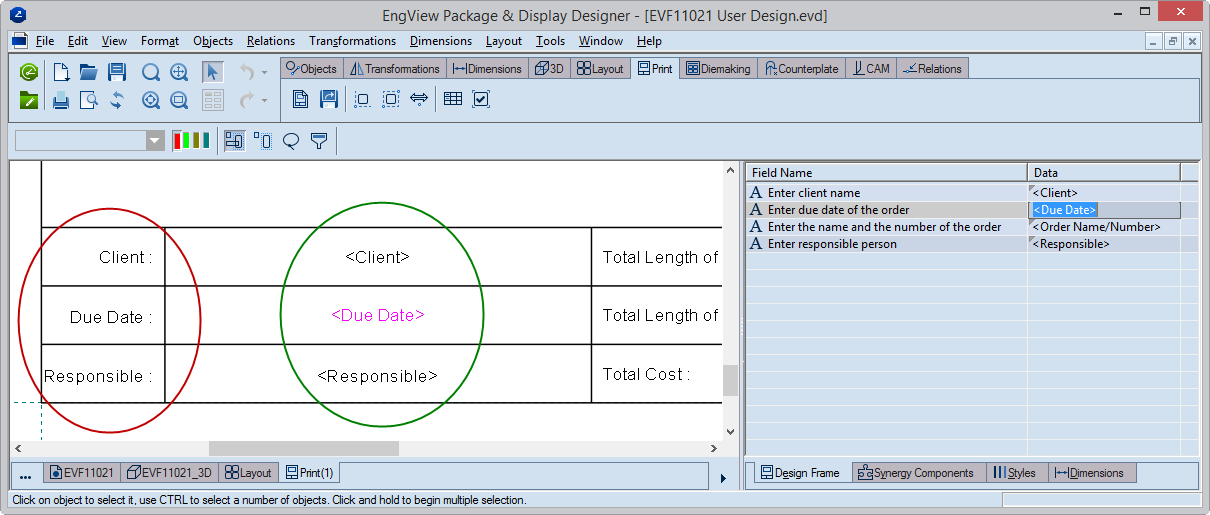This screenshot has width=1210, height=515.
Task: Switch to the Diemaking toolbar tab
Action: pyautogui.click(x=718, y=69)
